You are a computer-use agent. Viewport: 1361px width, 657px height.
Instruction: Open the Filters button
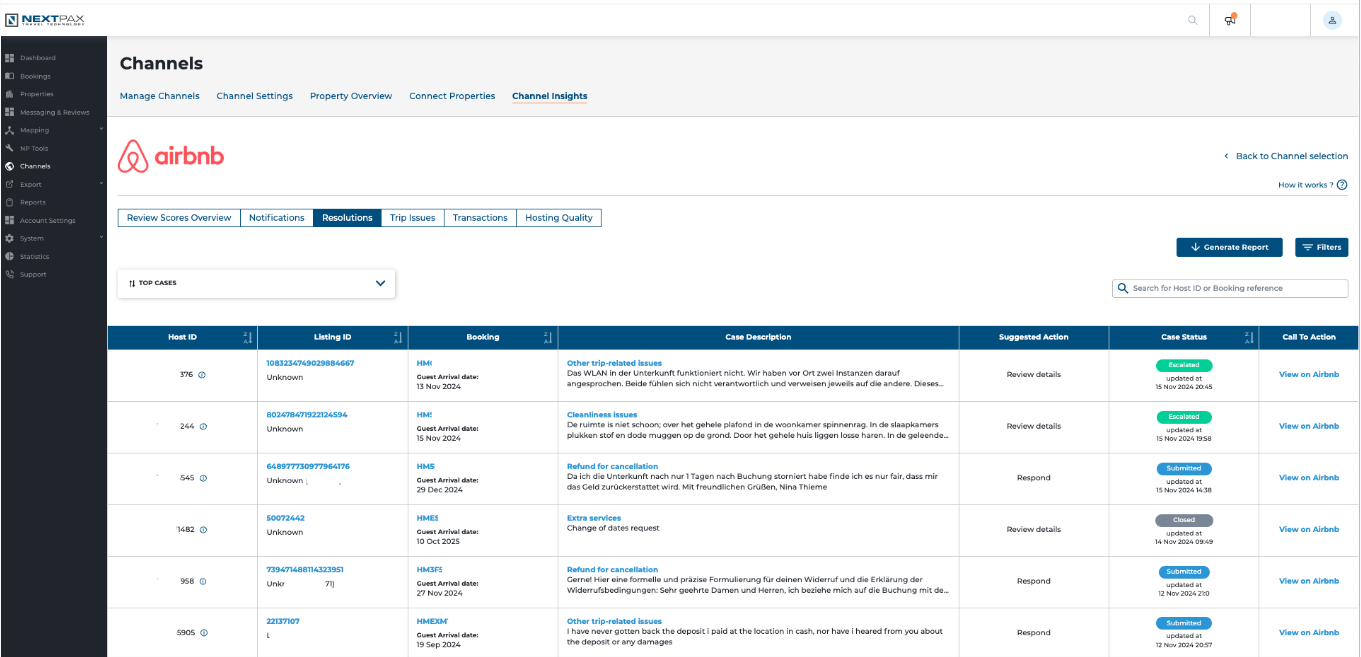click(x=1321, y=247)
